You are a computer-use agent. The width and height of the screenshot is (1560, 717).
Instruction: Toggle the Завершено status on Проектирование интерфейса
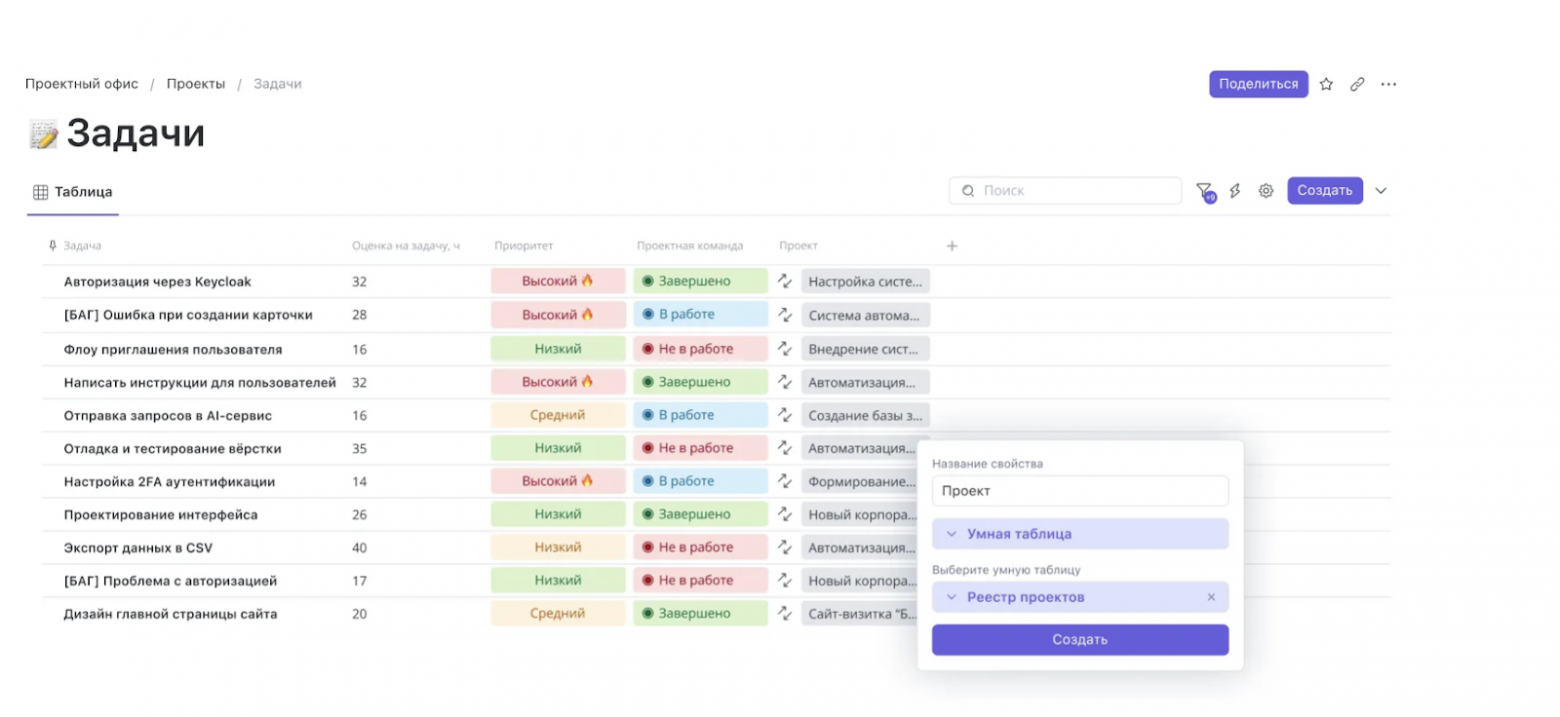click(701, 514)
